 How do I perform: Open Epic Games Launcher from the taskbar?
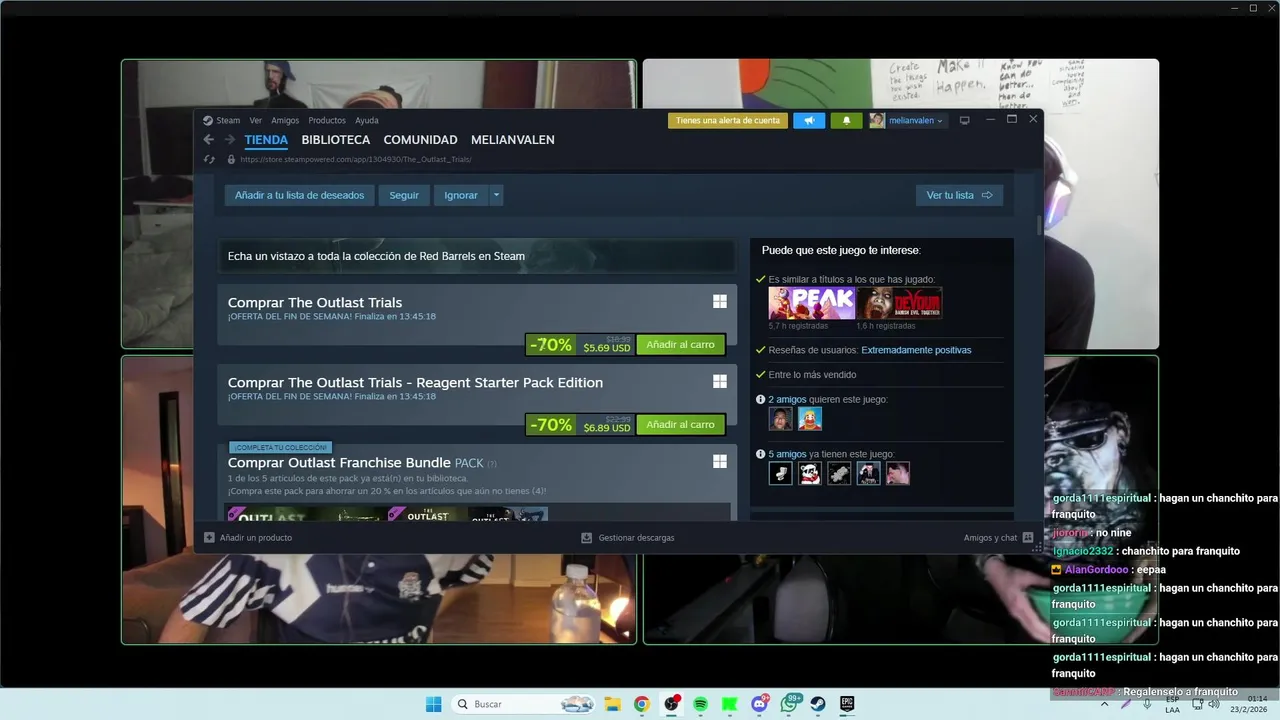point(847,704)
